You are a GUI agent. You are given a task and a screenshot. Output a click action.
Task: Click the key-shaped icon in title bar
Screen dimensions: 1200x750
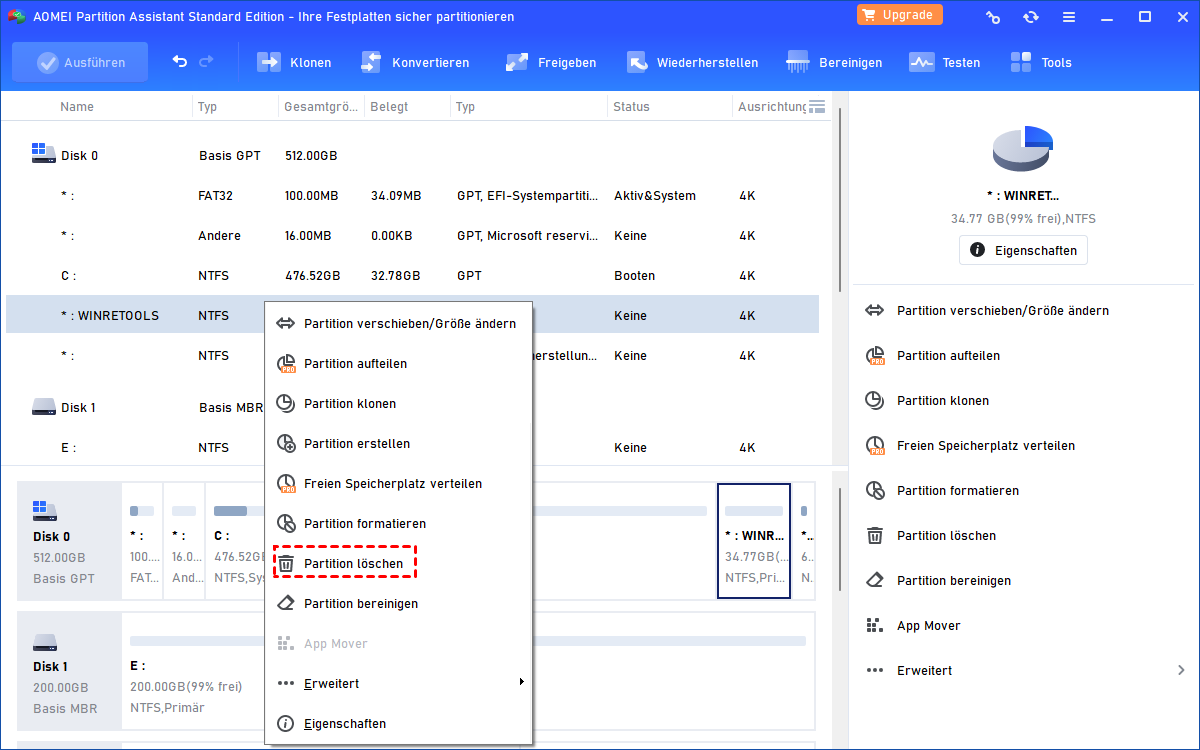coord(993,17)
